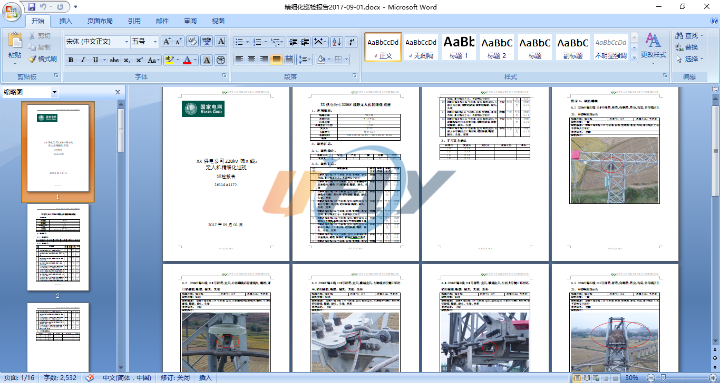Image resolution: width=720 pixels, height=383 pixels.
Task: Select the Format Painter tool
Action: 43,59
